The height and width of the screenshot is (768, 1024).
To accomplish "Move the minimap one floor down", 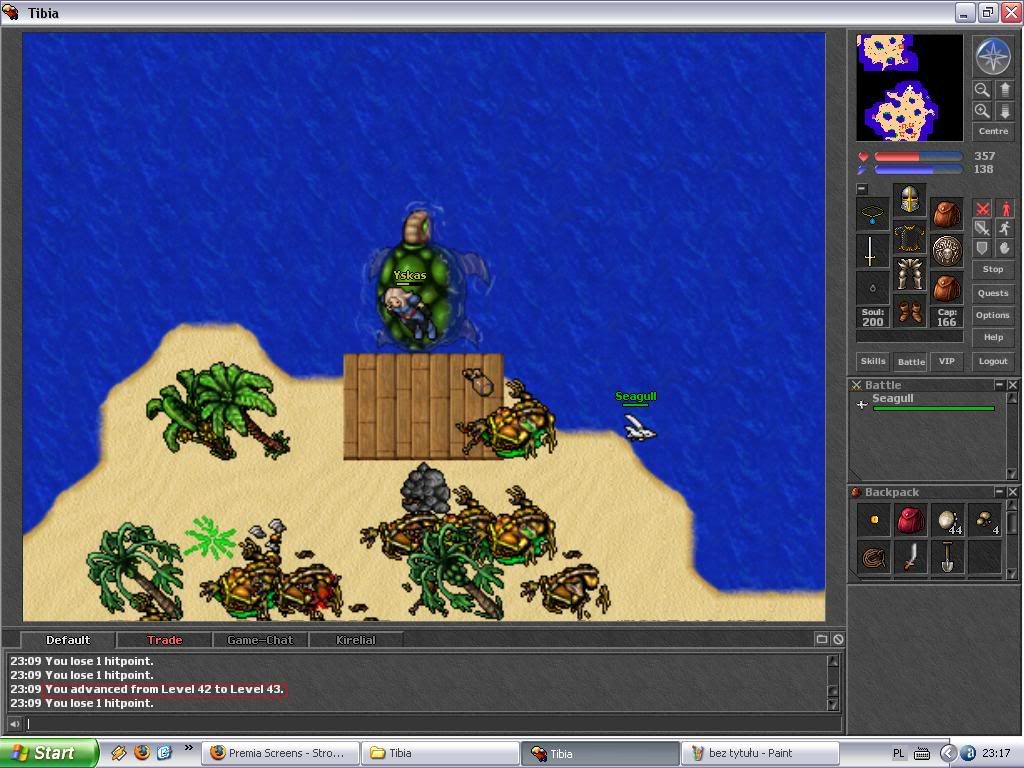I will click(x=1004, y=110).
